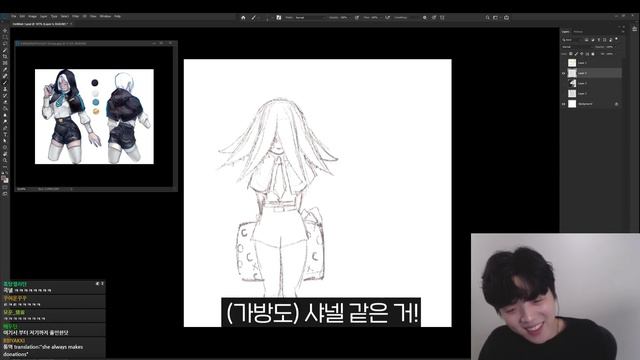Click dark navy palette circle in reference image

95,83
